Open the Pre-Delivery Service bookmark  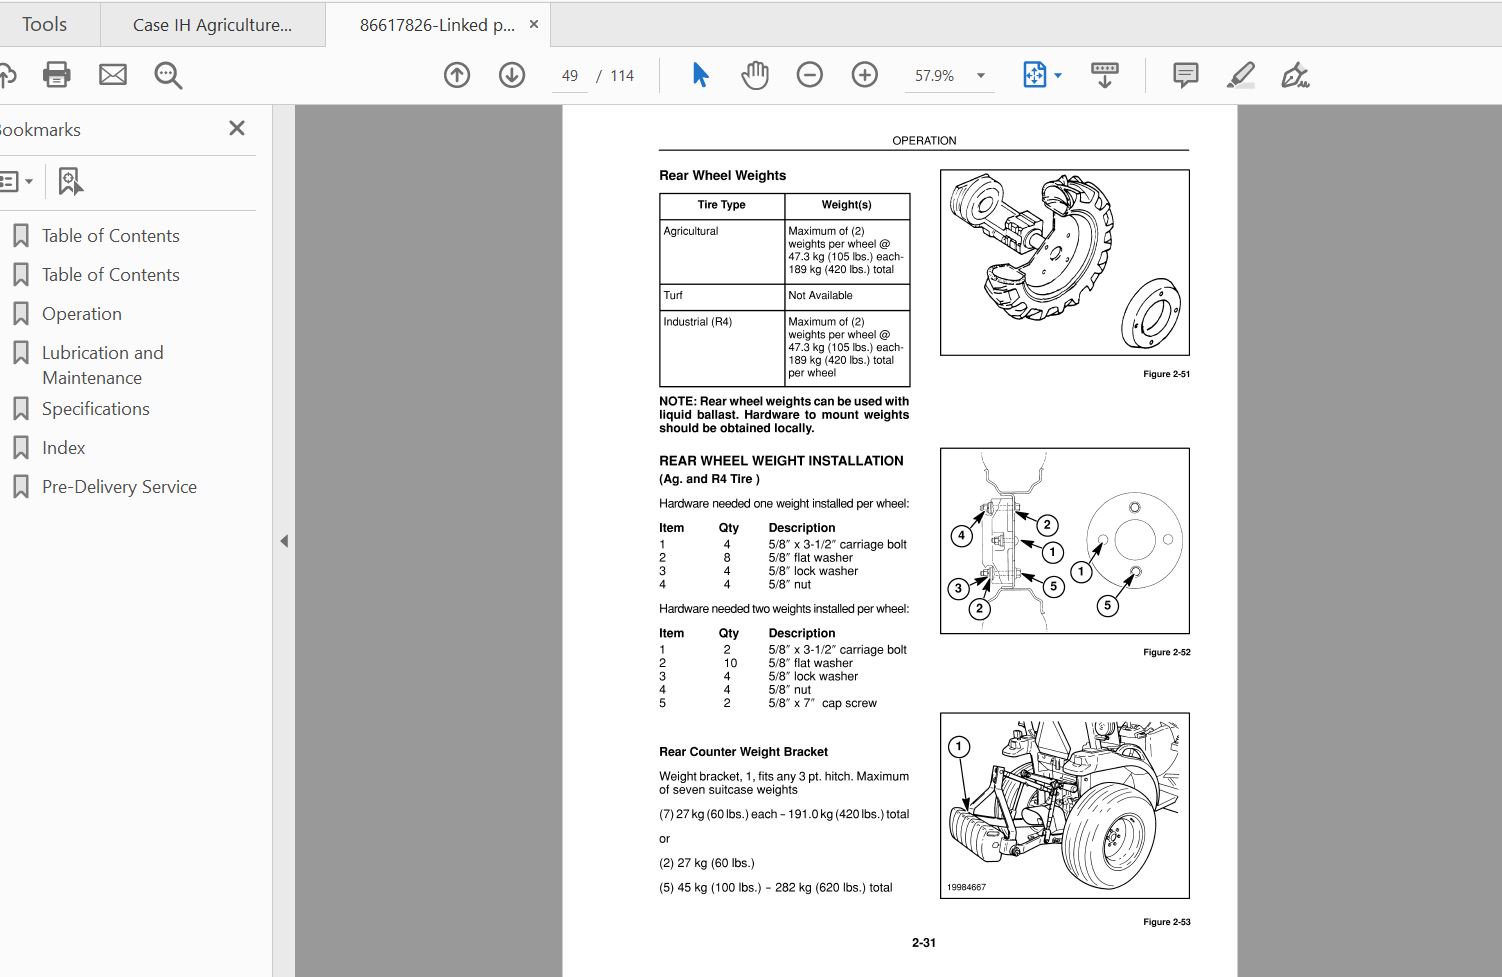pyautogui.click(x=118, y=486)
